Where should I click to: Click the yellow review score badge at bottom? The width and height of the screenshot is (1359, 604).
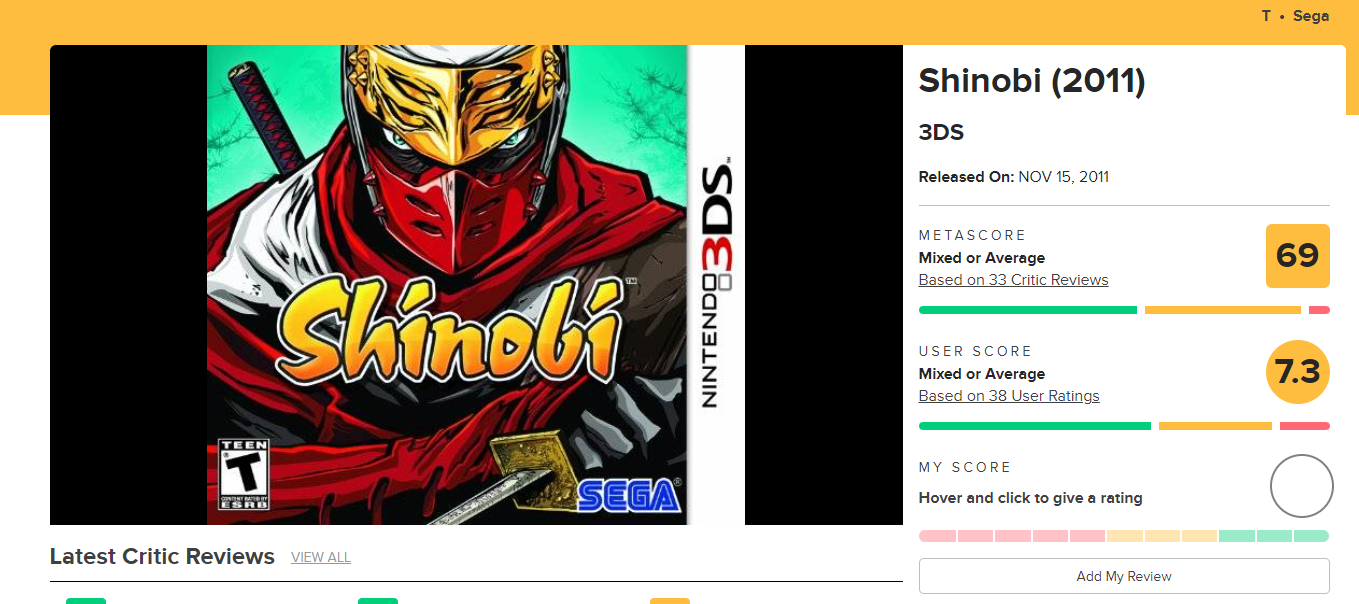point(670,601)
